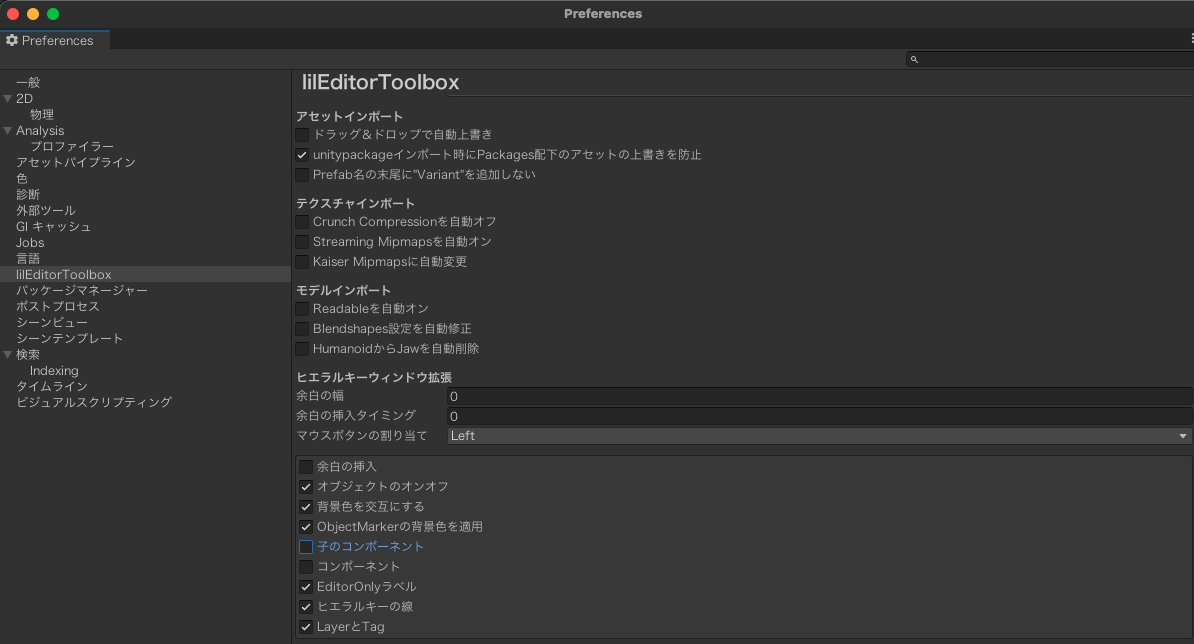Collapse the 2D section in the sidebar

[x=9, y=98]
